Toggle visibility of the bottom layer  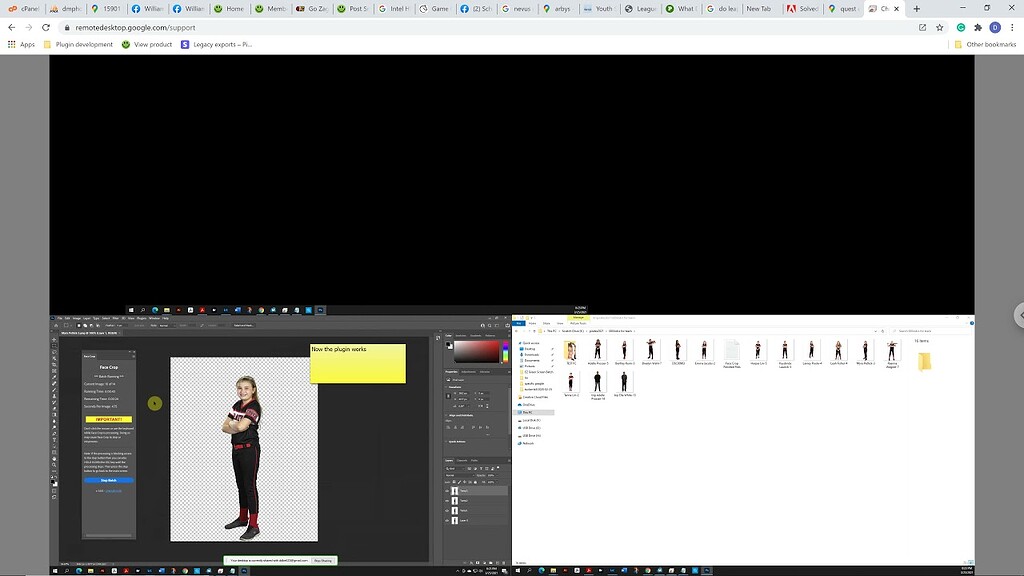[447, 520]
